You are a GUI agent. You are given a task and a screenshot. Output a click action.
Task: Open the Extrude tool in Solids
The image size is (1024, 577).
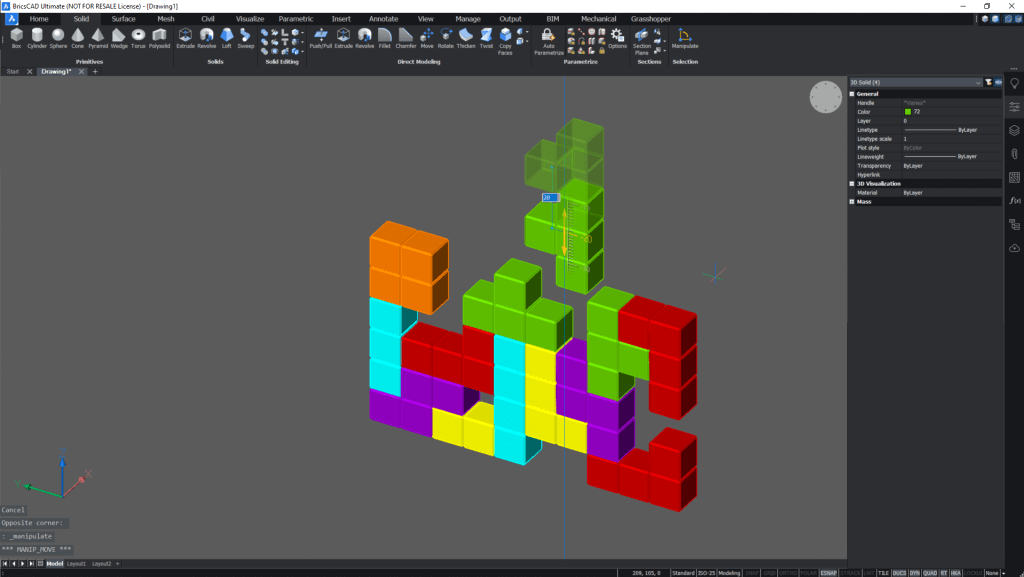point(184,38)
